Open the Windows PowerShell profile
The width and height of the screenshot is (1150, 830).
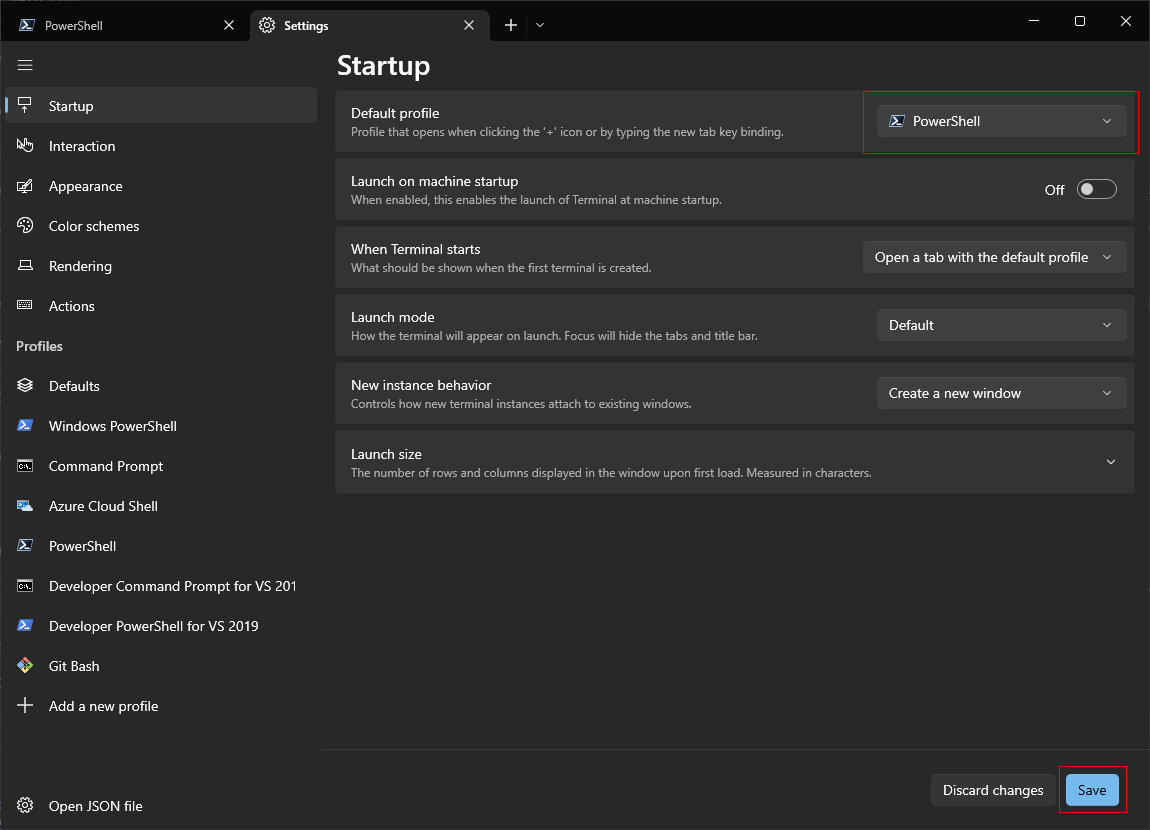(x=161, y=425)
